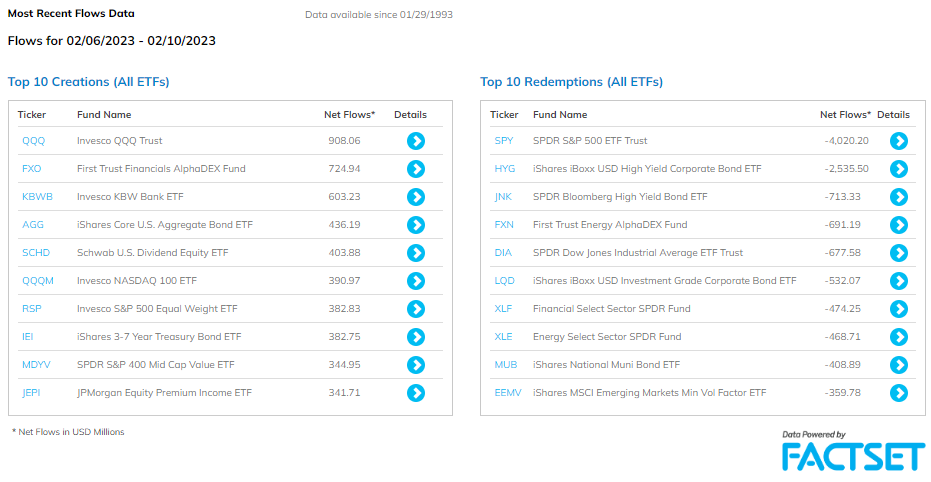Screen dimensions: 931x482
Task: Open details arrow for iShares National Muni Bond
Action: tap(899, 364)
